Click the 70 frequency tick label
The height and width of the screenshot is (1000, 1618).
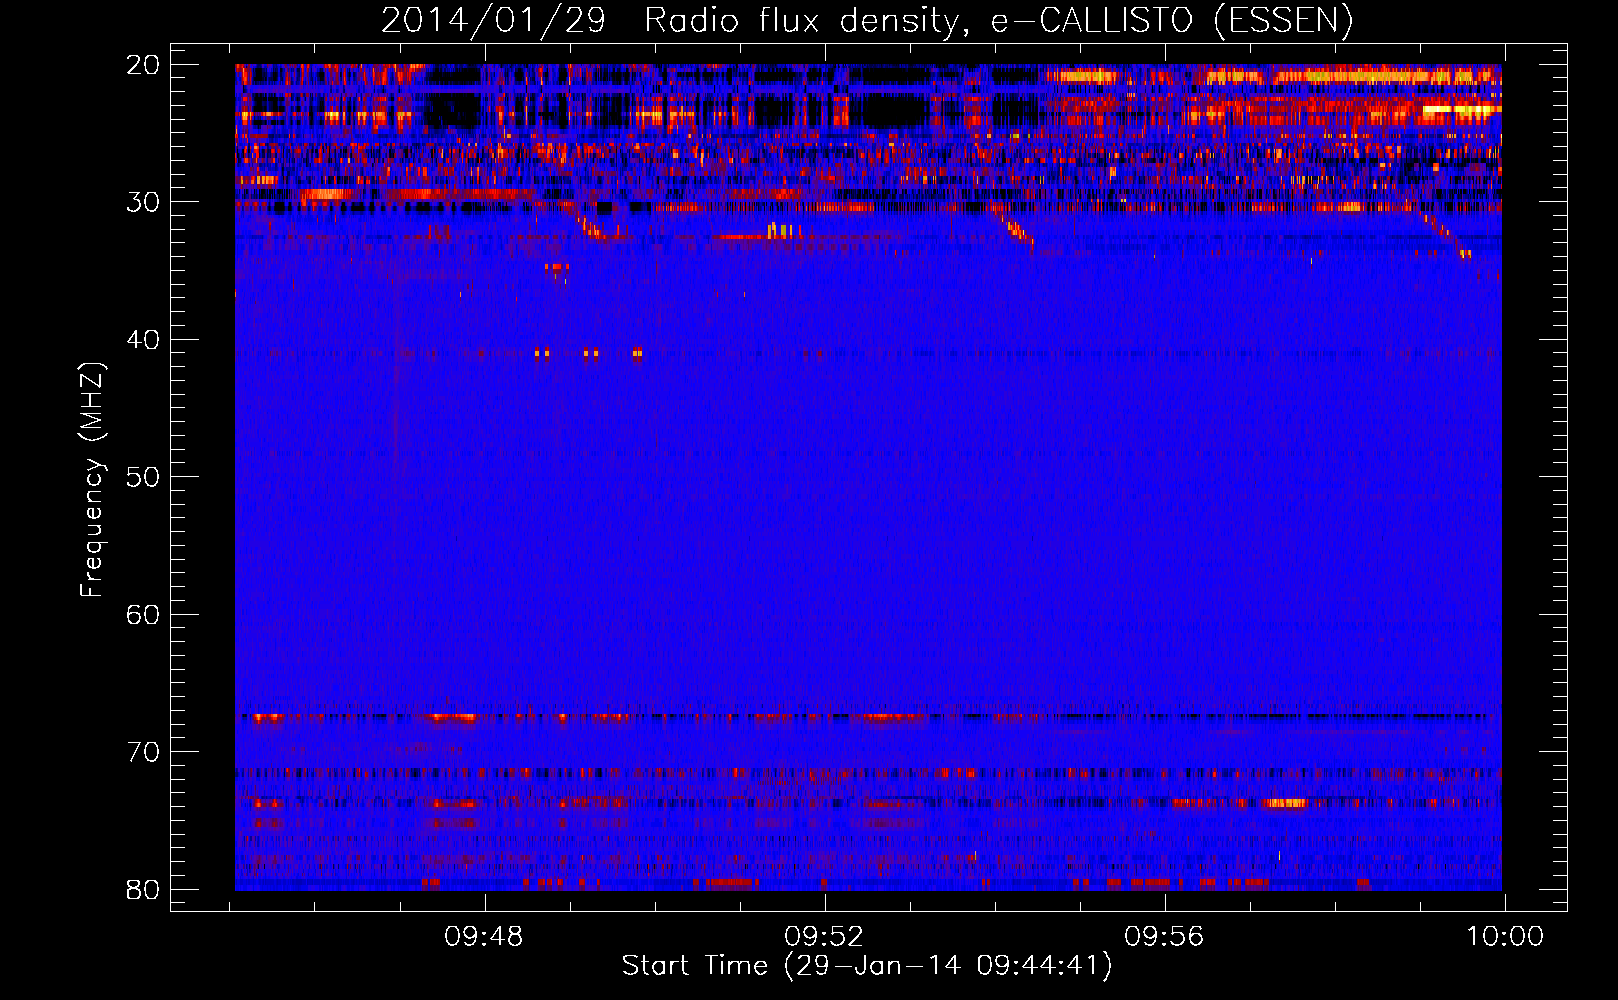tap(143, 752)
